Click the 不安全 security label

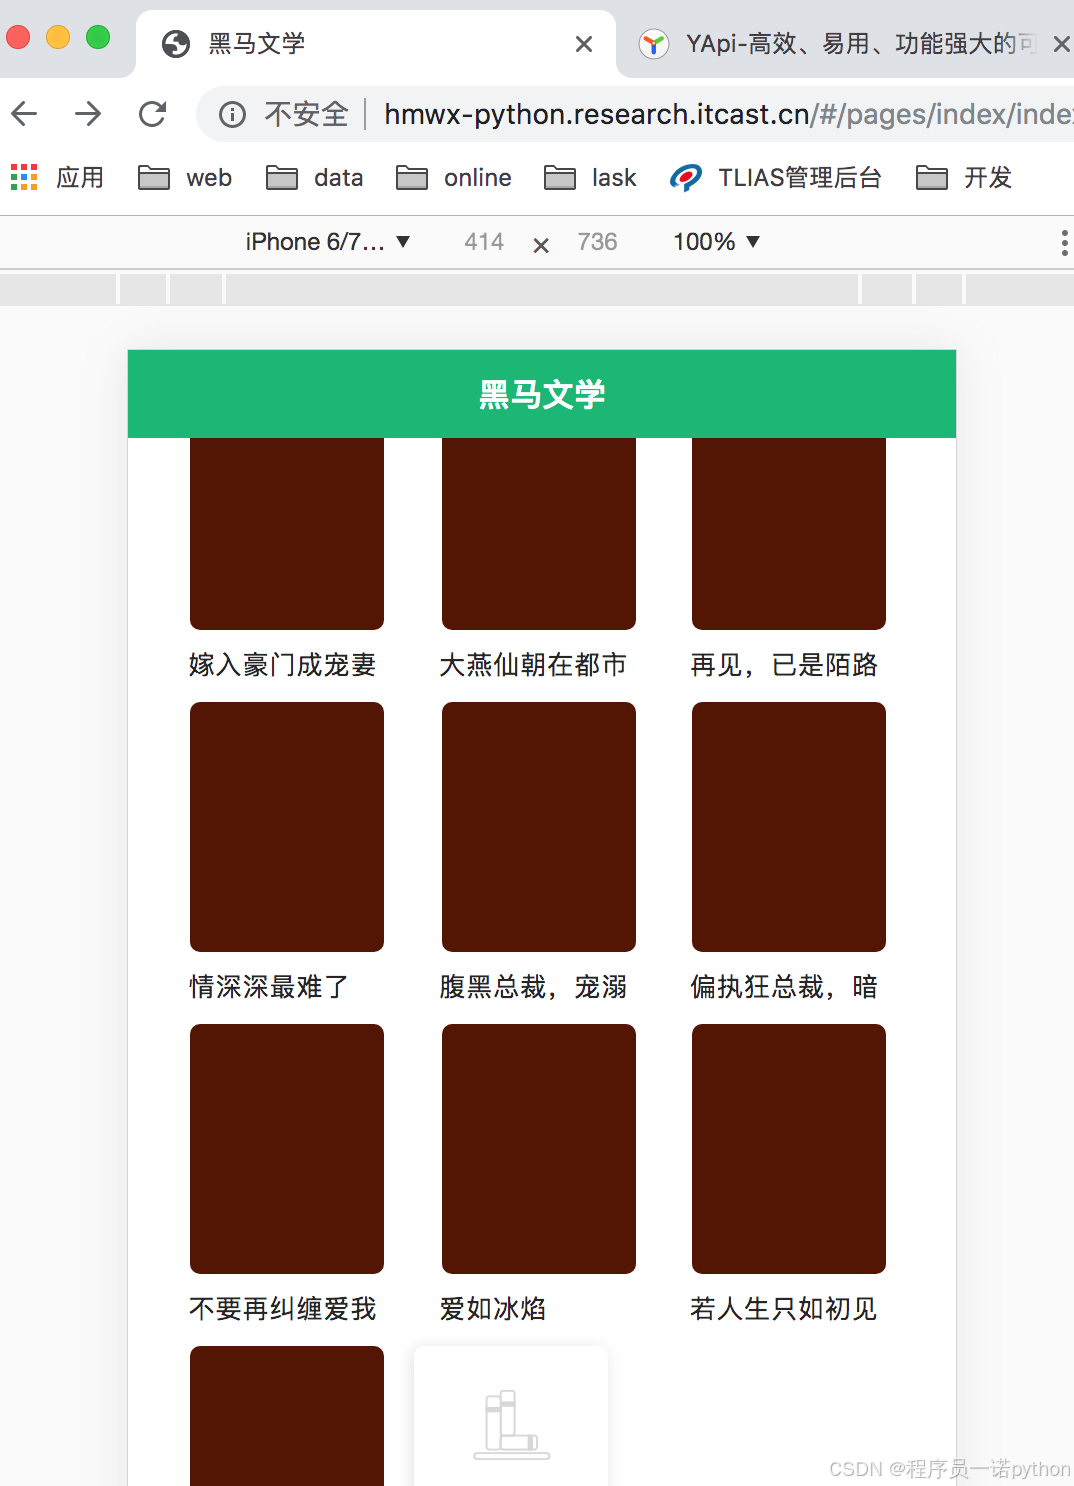(306, 114)
